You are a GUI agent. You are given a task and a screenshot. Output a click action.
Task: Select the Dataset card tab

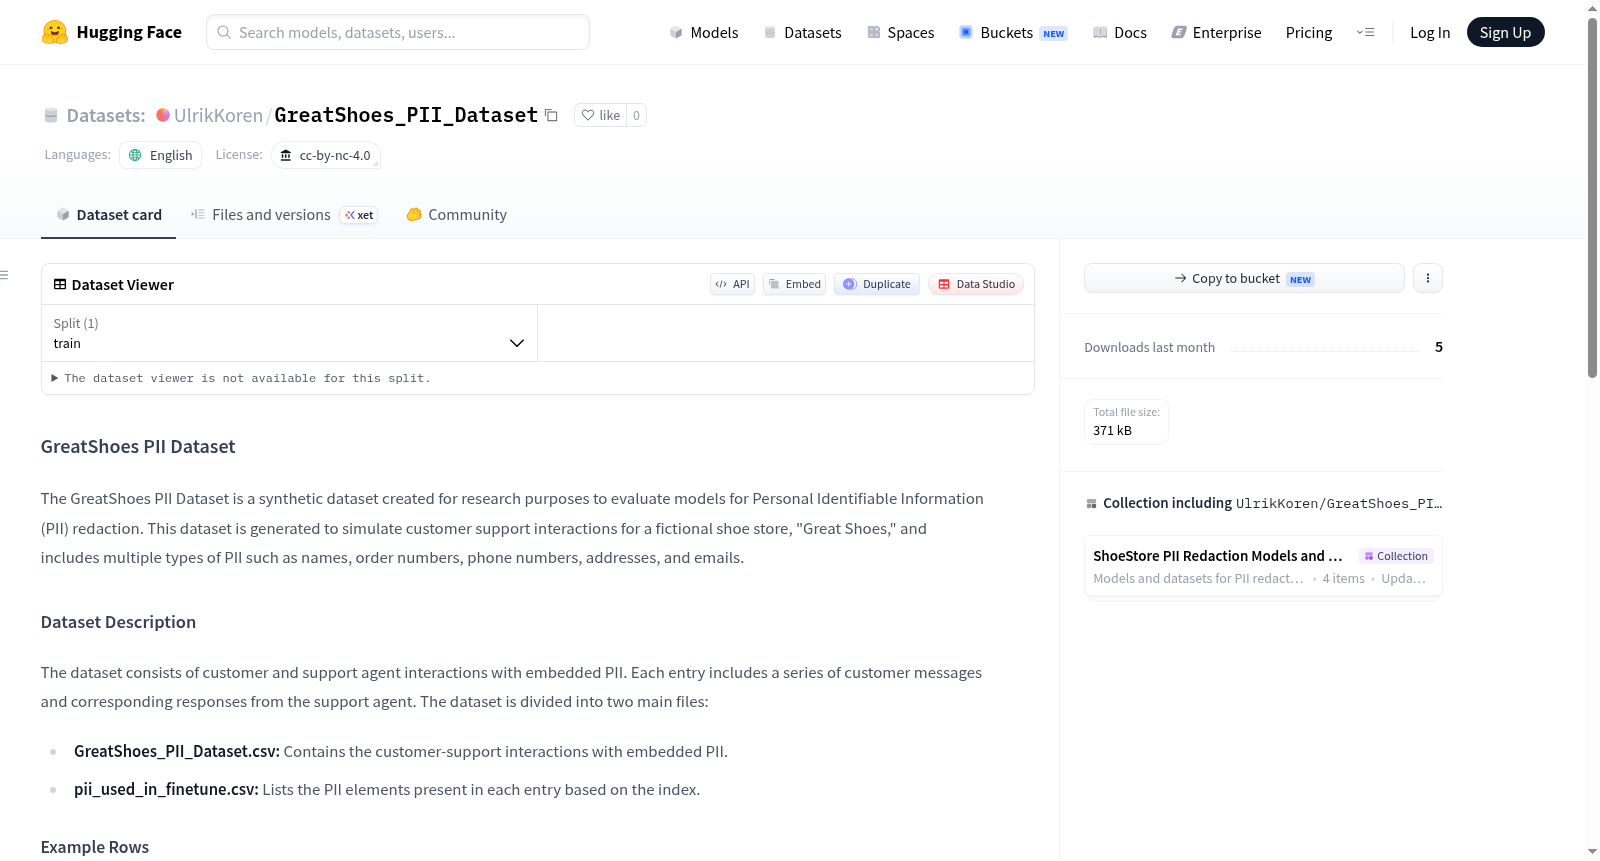tap(108, 215)
